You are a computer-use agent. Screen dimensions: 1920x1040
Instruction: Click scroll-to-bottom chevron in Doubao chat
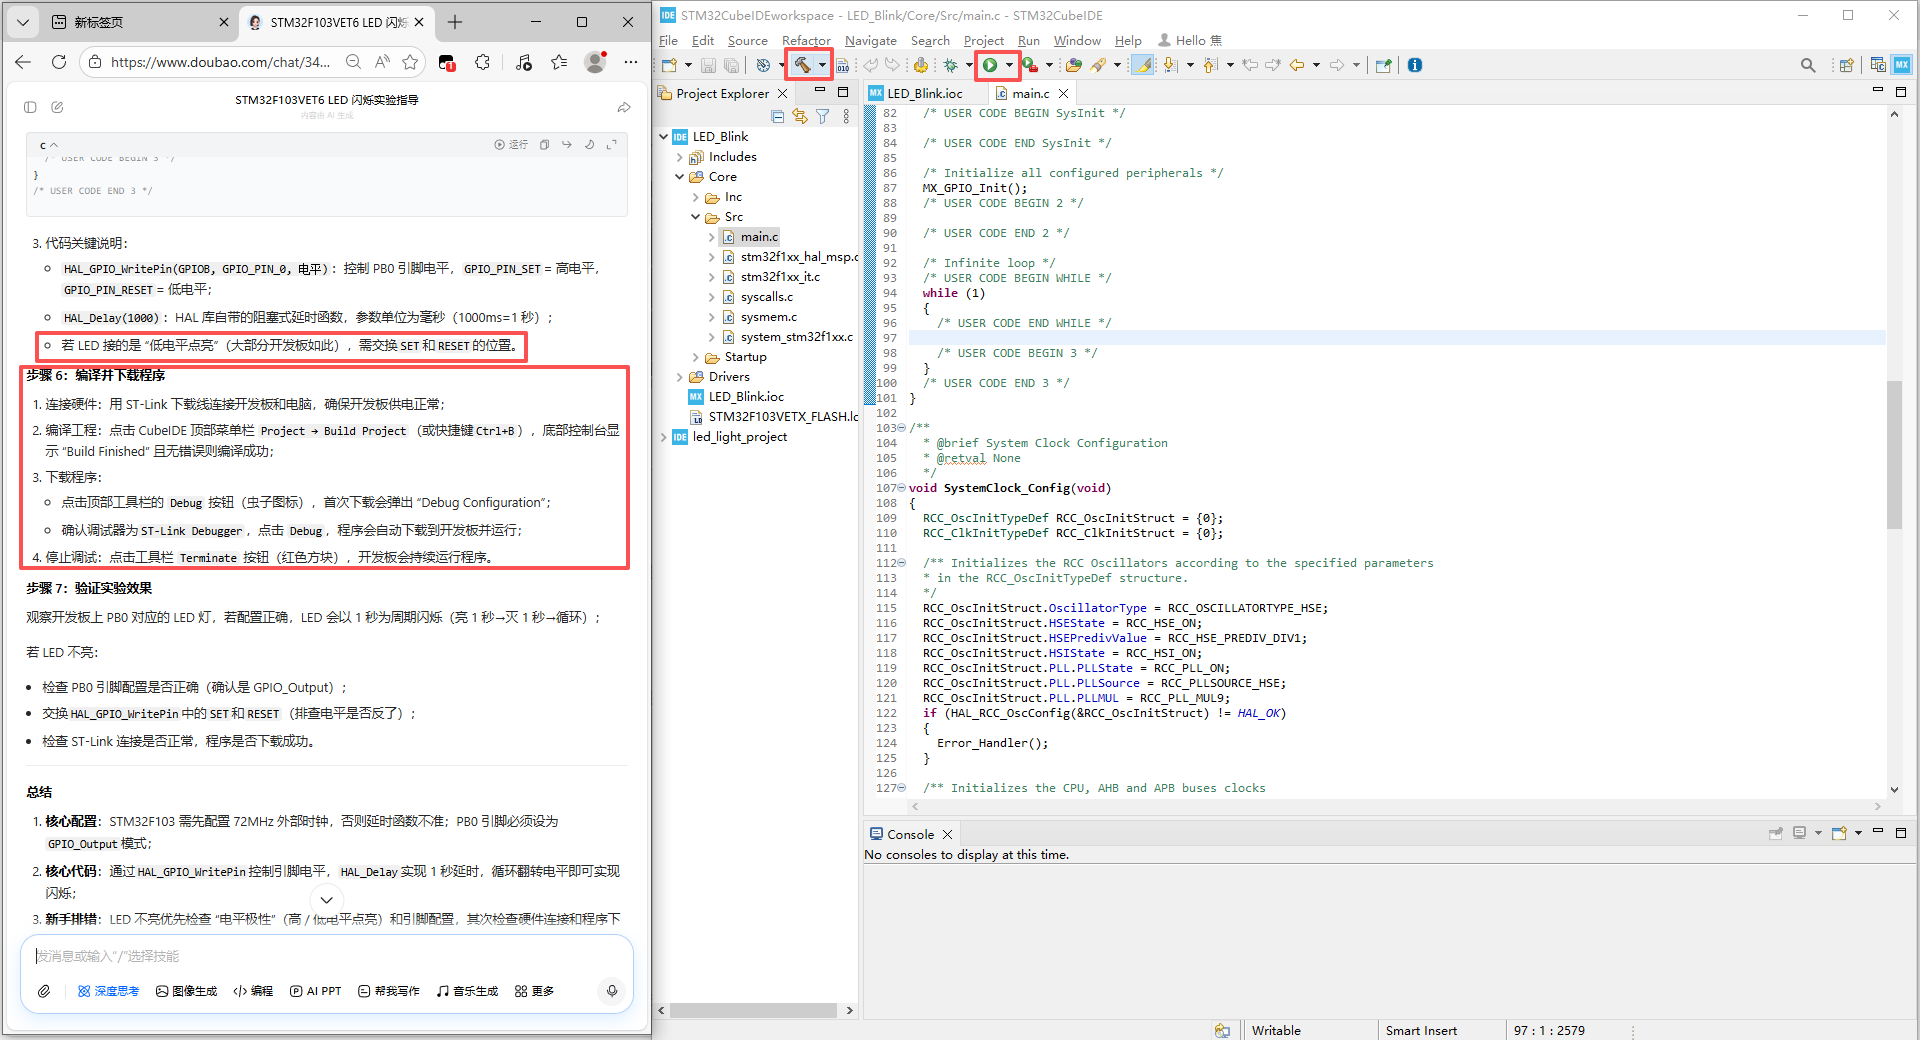pos(326,899)
